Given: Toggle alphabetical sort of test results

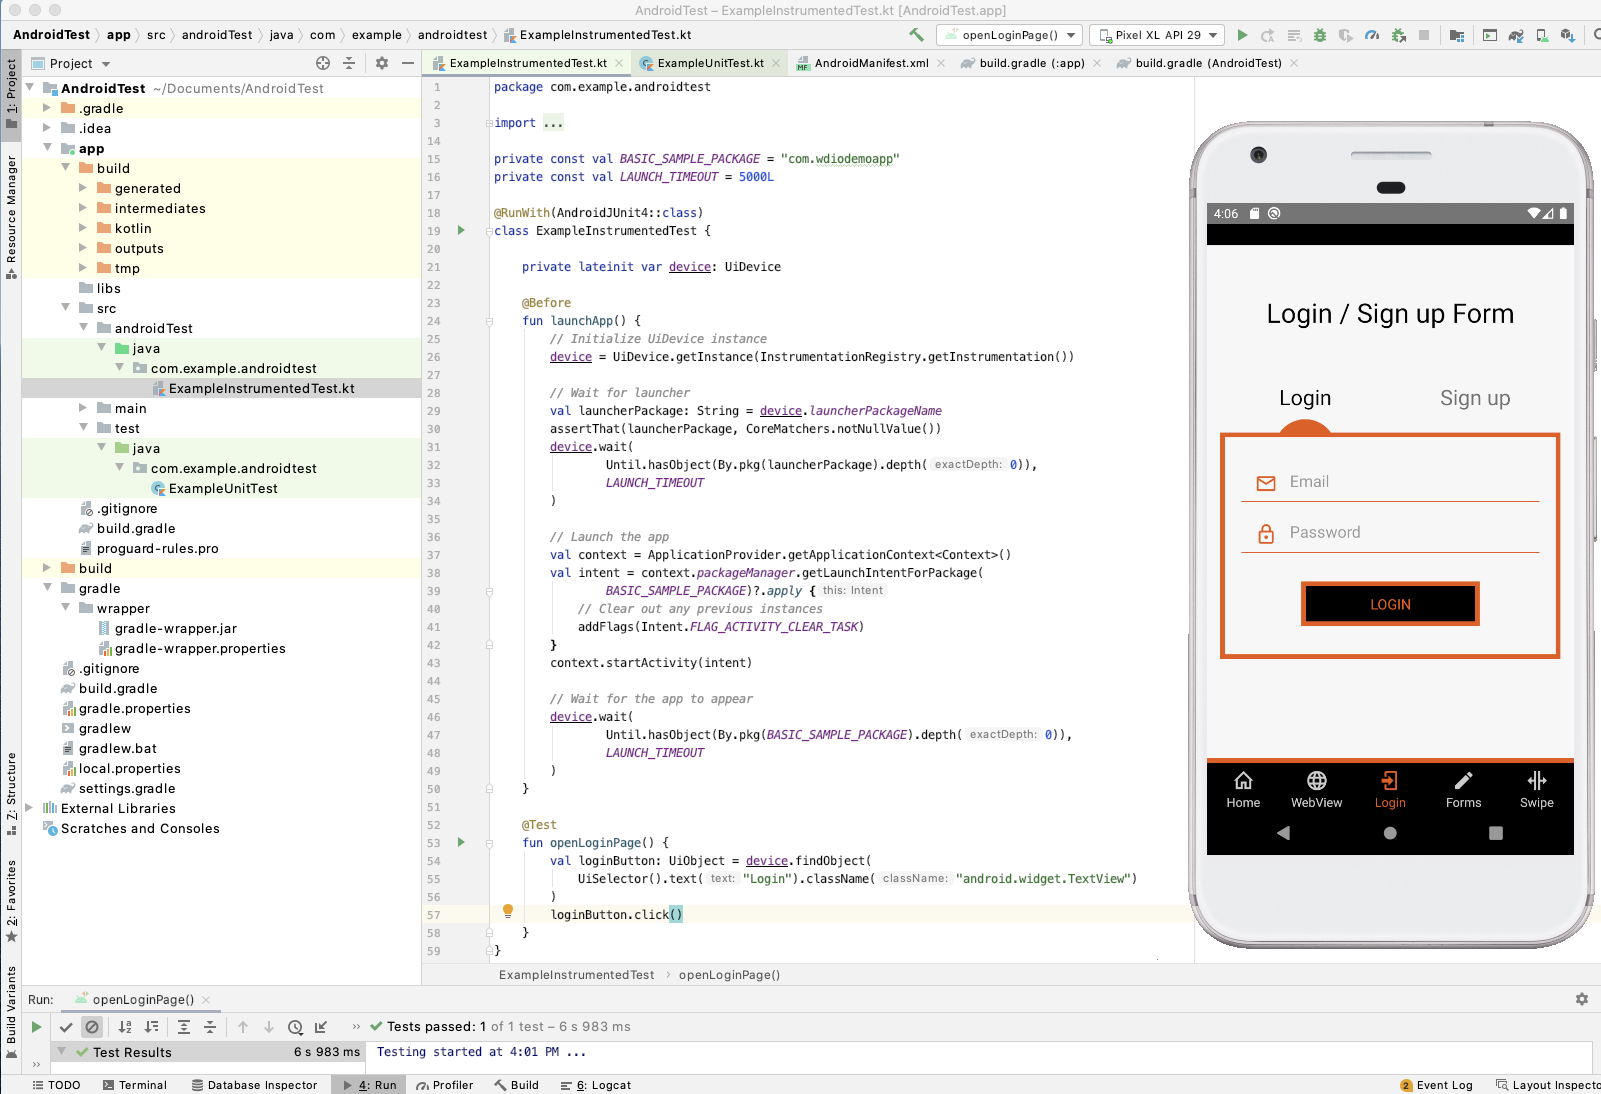Looking at the screenshot, I should tap(125, 1027).
